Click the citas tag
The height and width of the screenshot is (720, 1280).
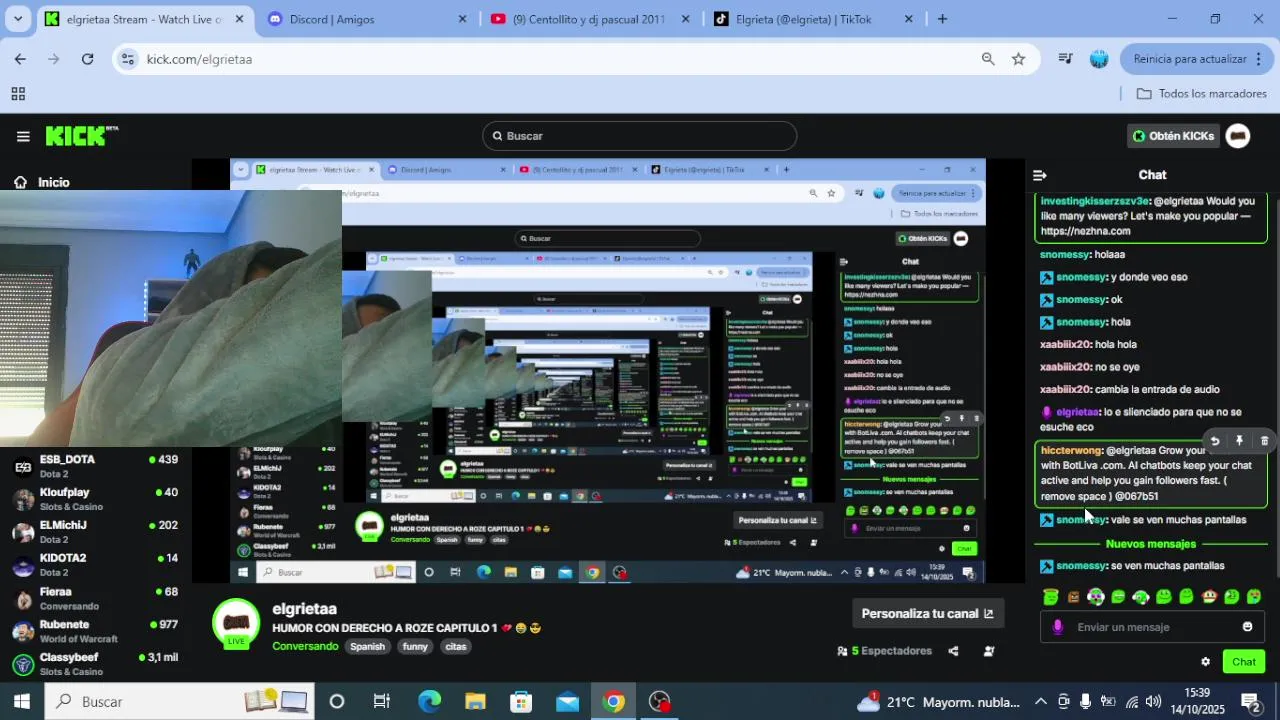pos(456,647)
